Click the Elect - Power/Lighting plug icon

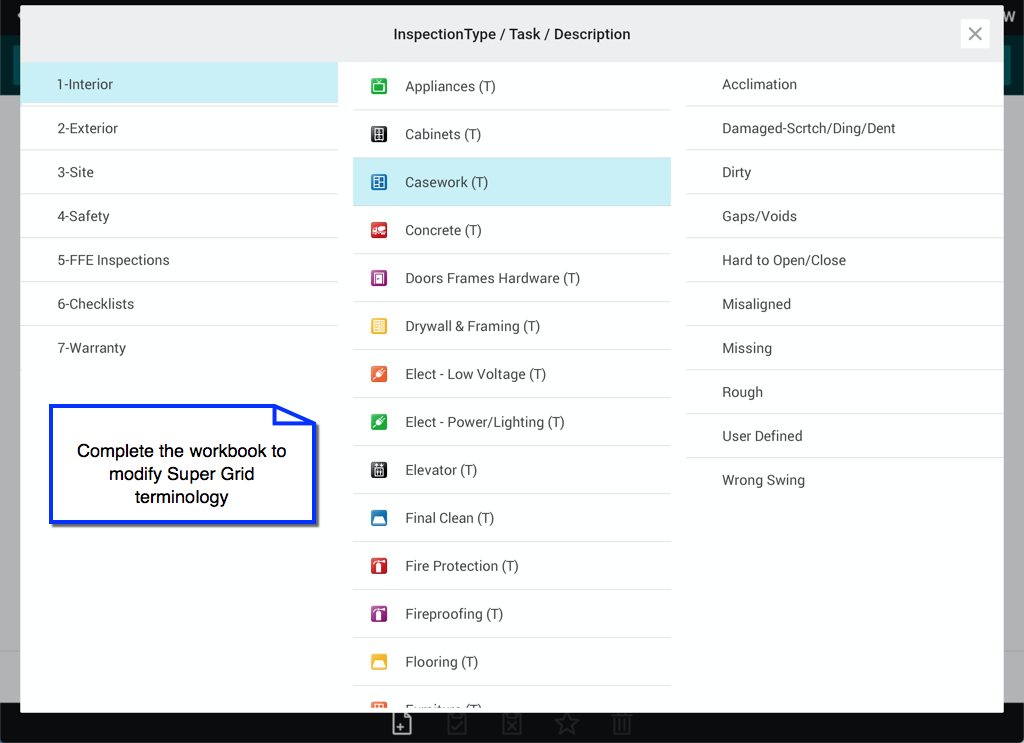point(379,422)
